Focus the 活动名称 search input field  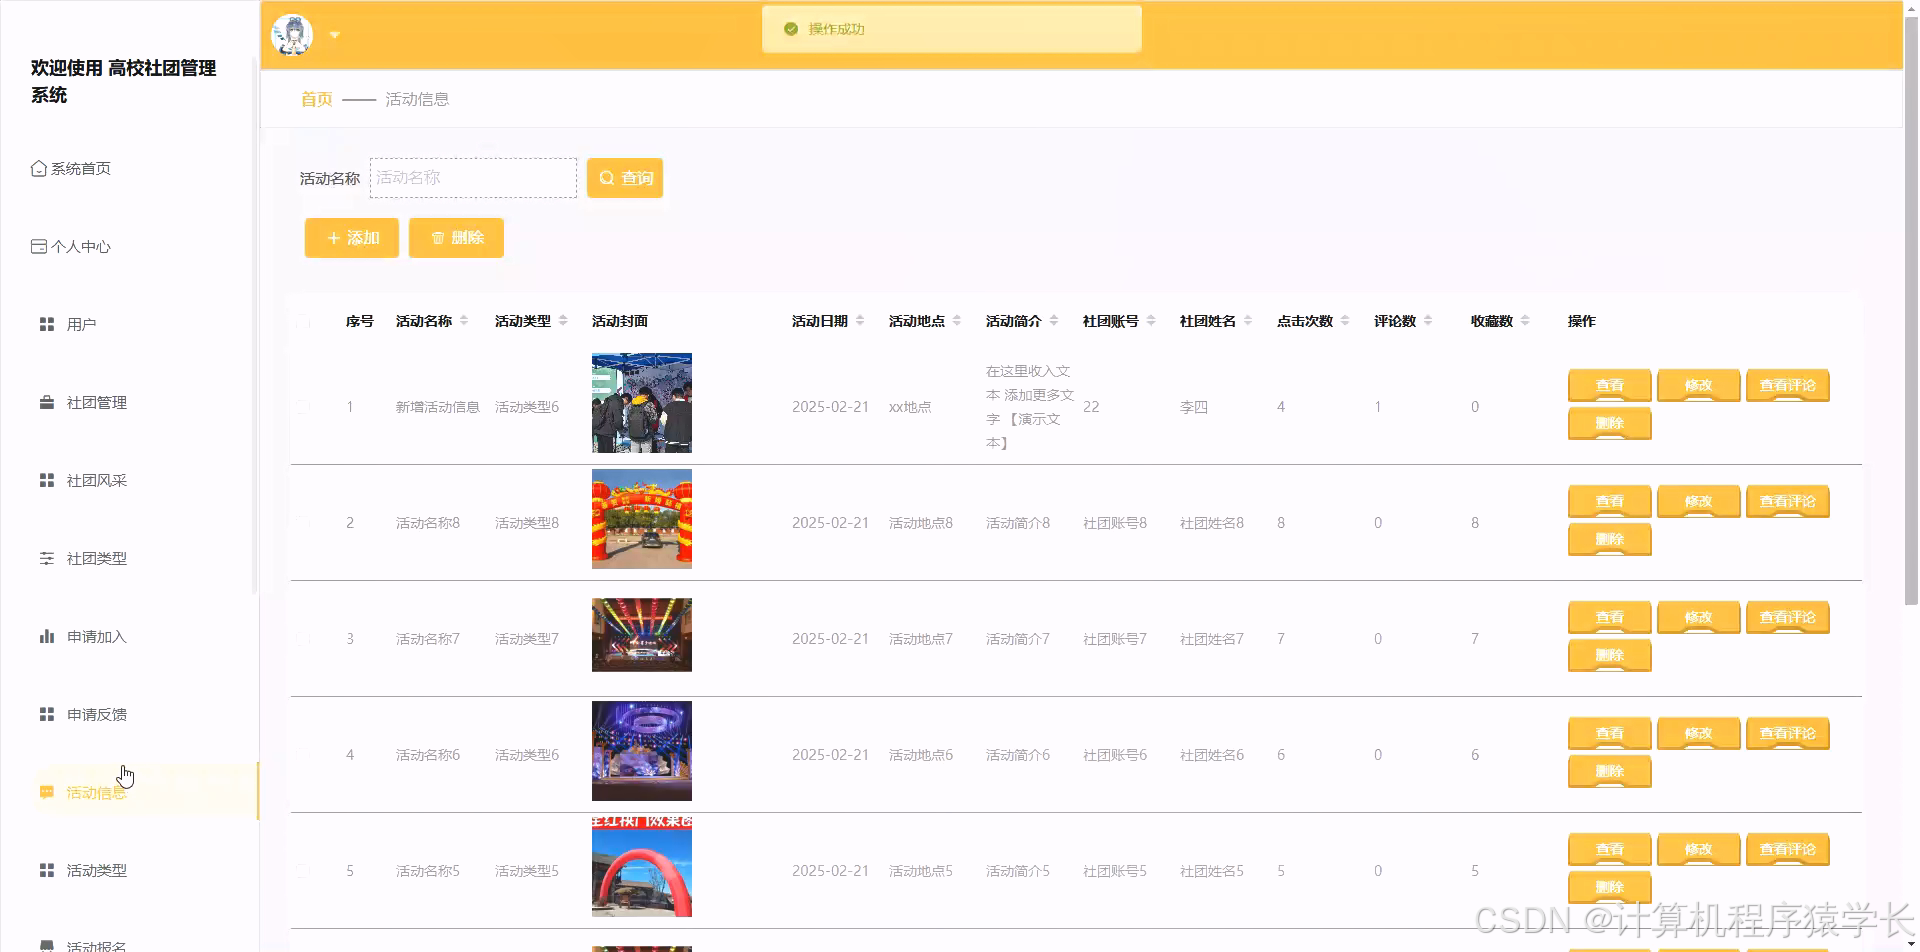click(x=473, y=178)
